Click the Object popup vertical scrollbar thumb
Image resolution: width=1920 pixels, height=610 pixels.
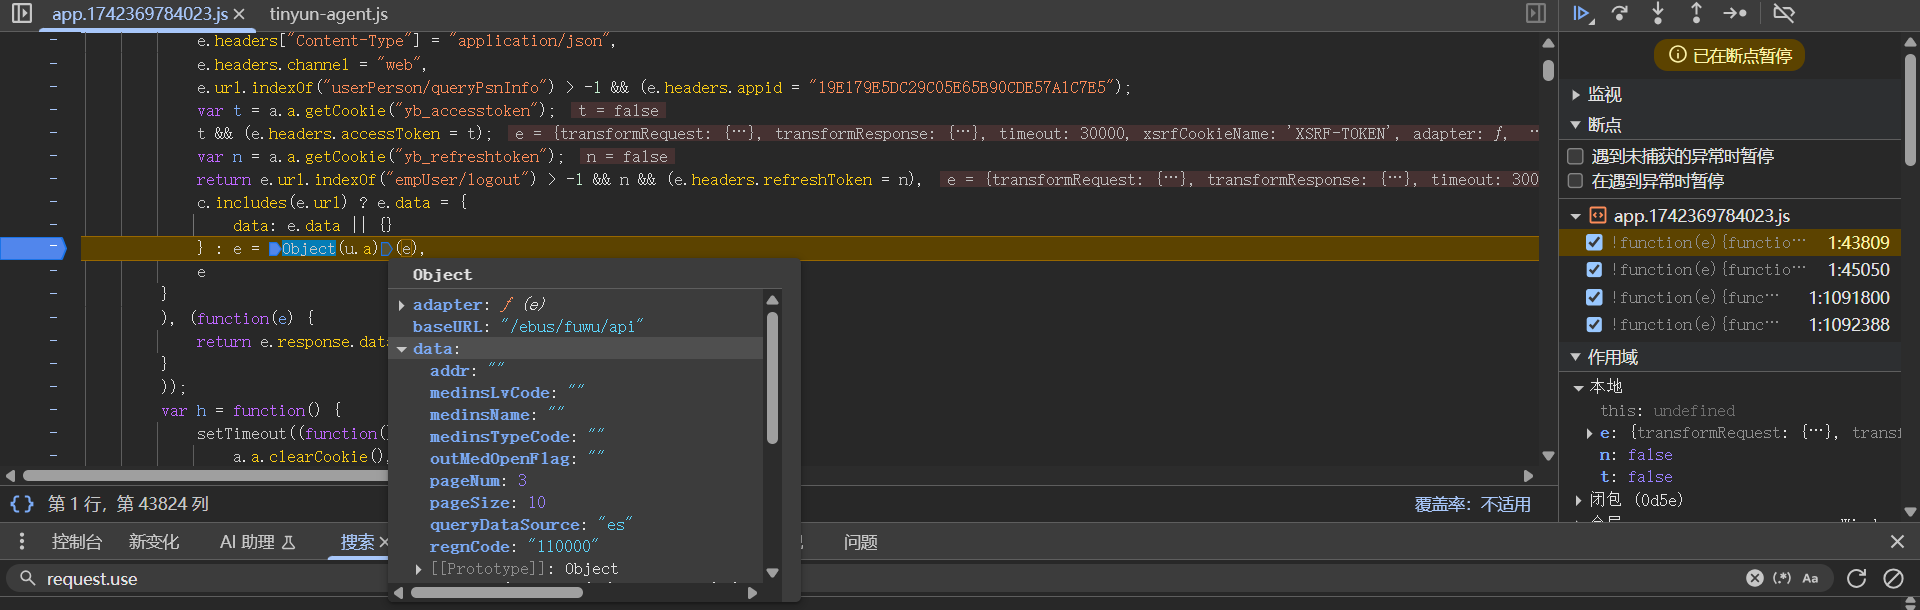(x=772, y=377)
